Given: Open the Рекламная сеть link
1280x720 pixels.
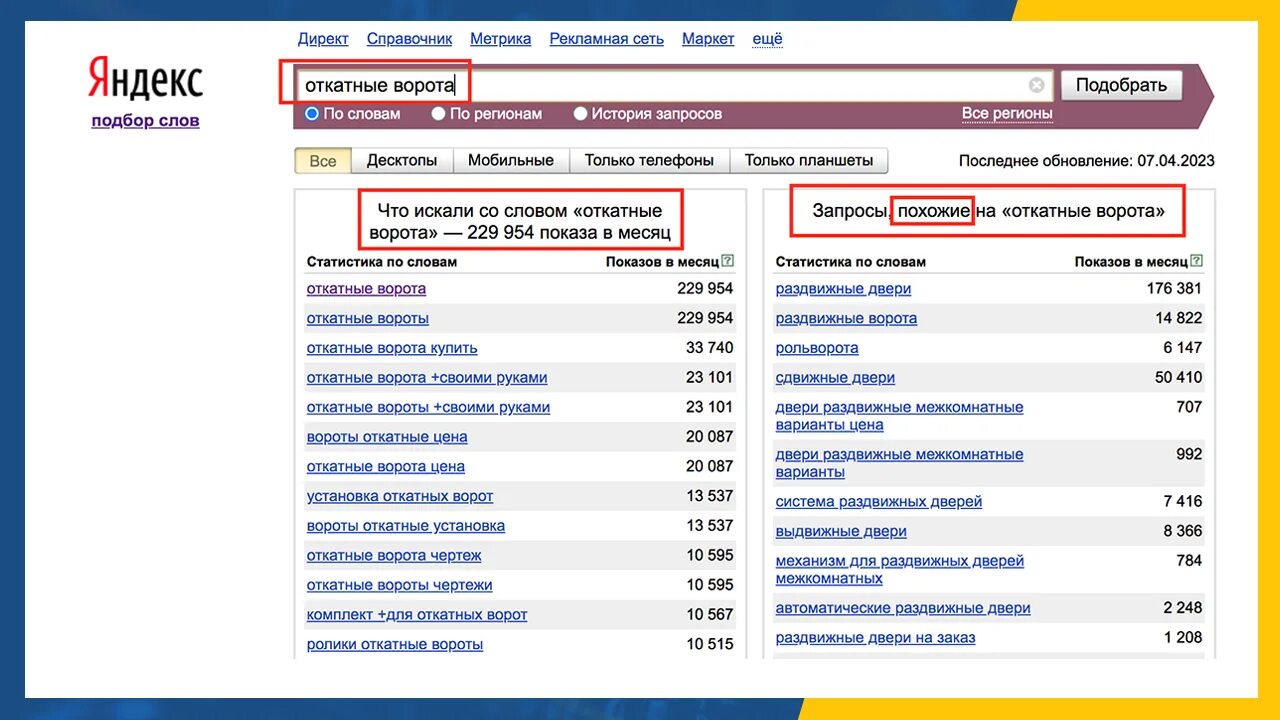Looking at the screenshot, I should (607, 39).
